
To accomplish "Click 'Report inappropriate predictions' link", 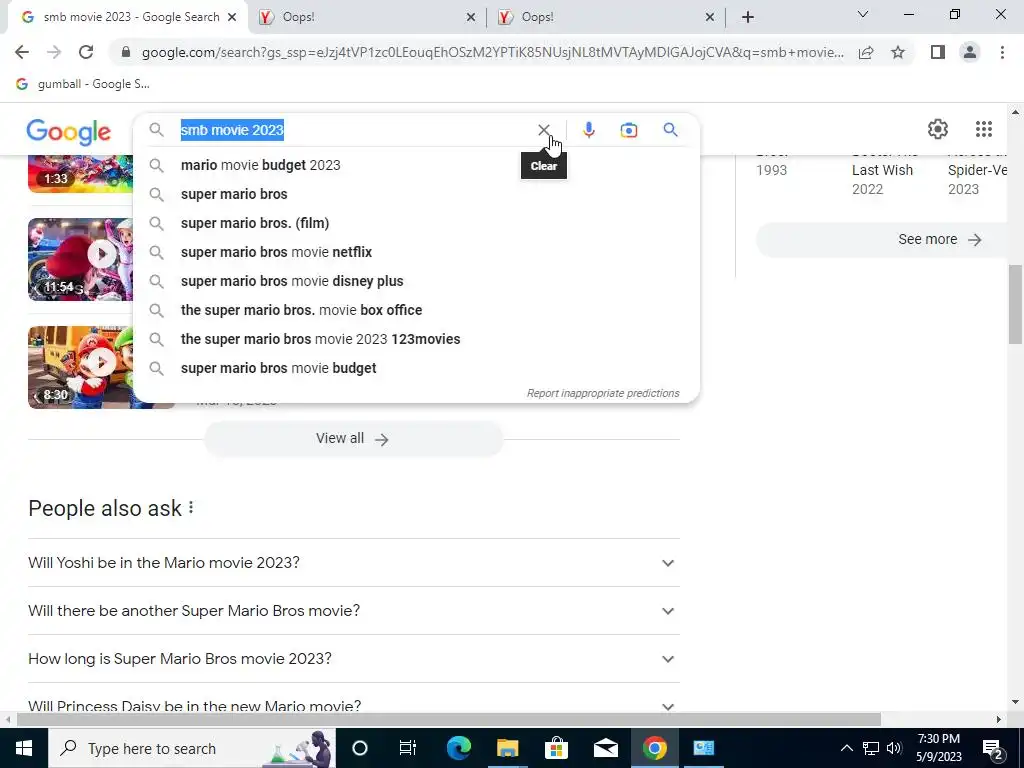I will 603,393.
